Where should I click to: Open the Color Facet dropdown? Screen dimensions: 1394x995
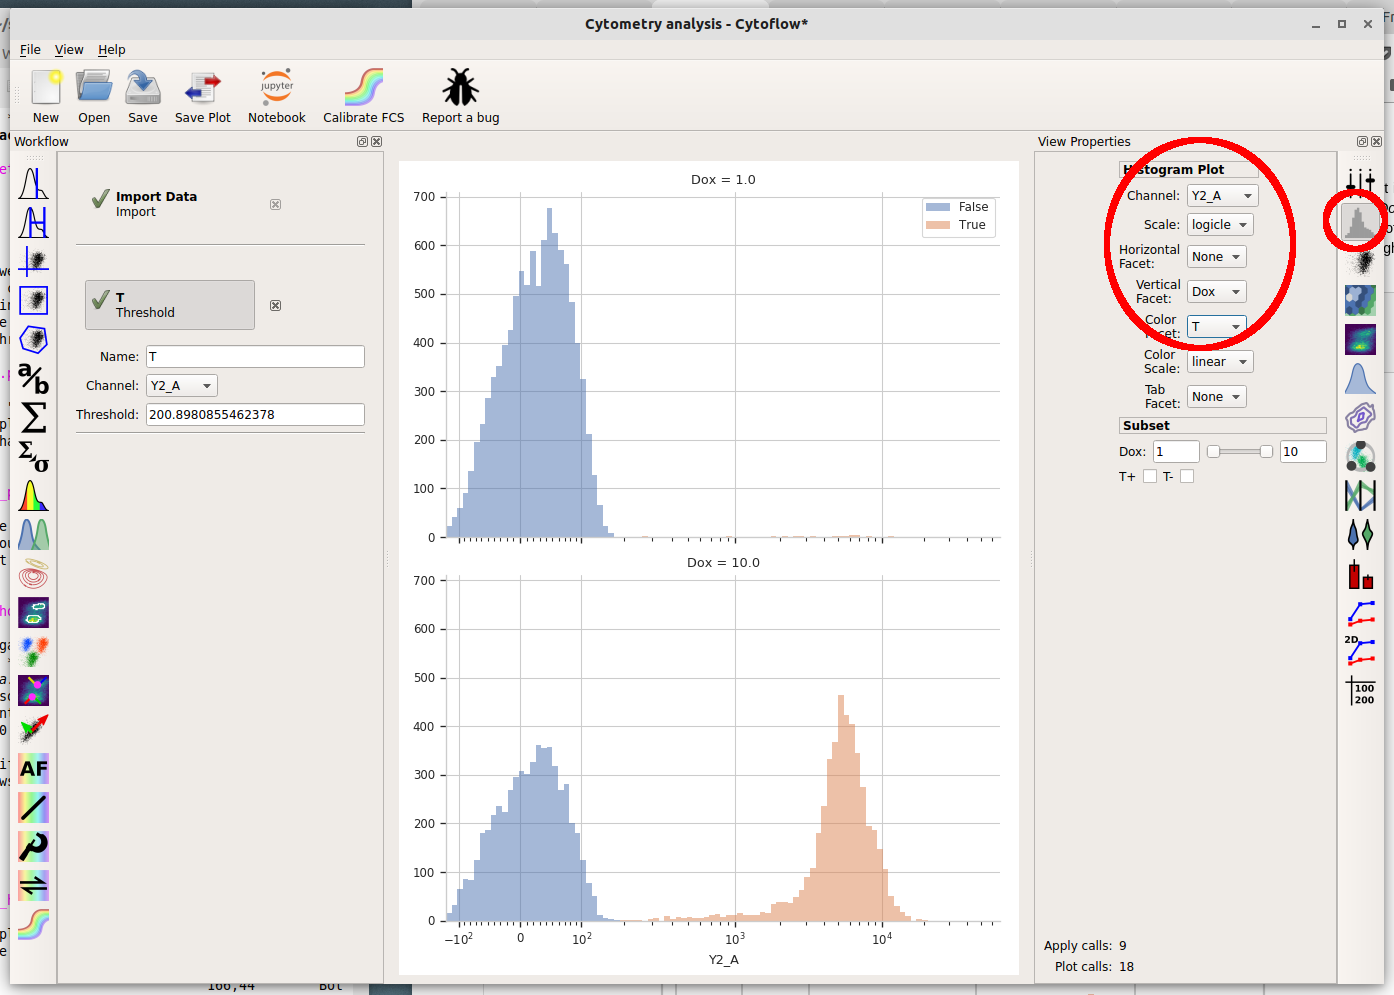(x=1217, y=327)
